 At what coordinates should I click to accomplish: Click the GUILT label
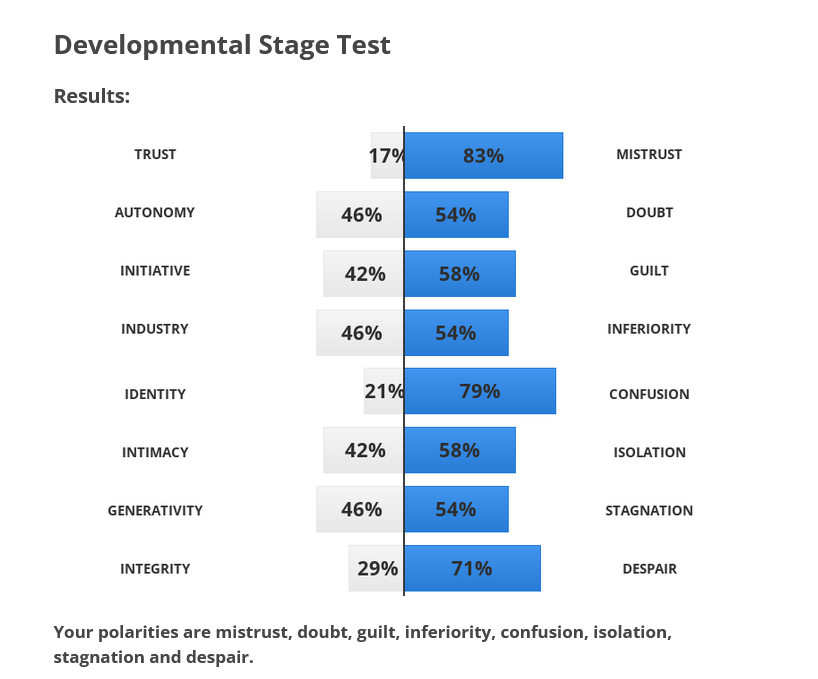(649, 271)
